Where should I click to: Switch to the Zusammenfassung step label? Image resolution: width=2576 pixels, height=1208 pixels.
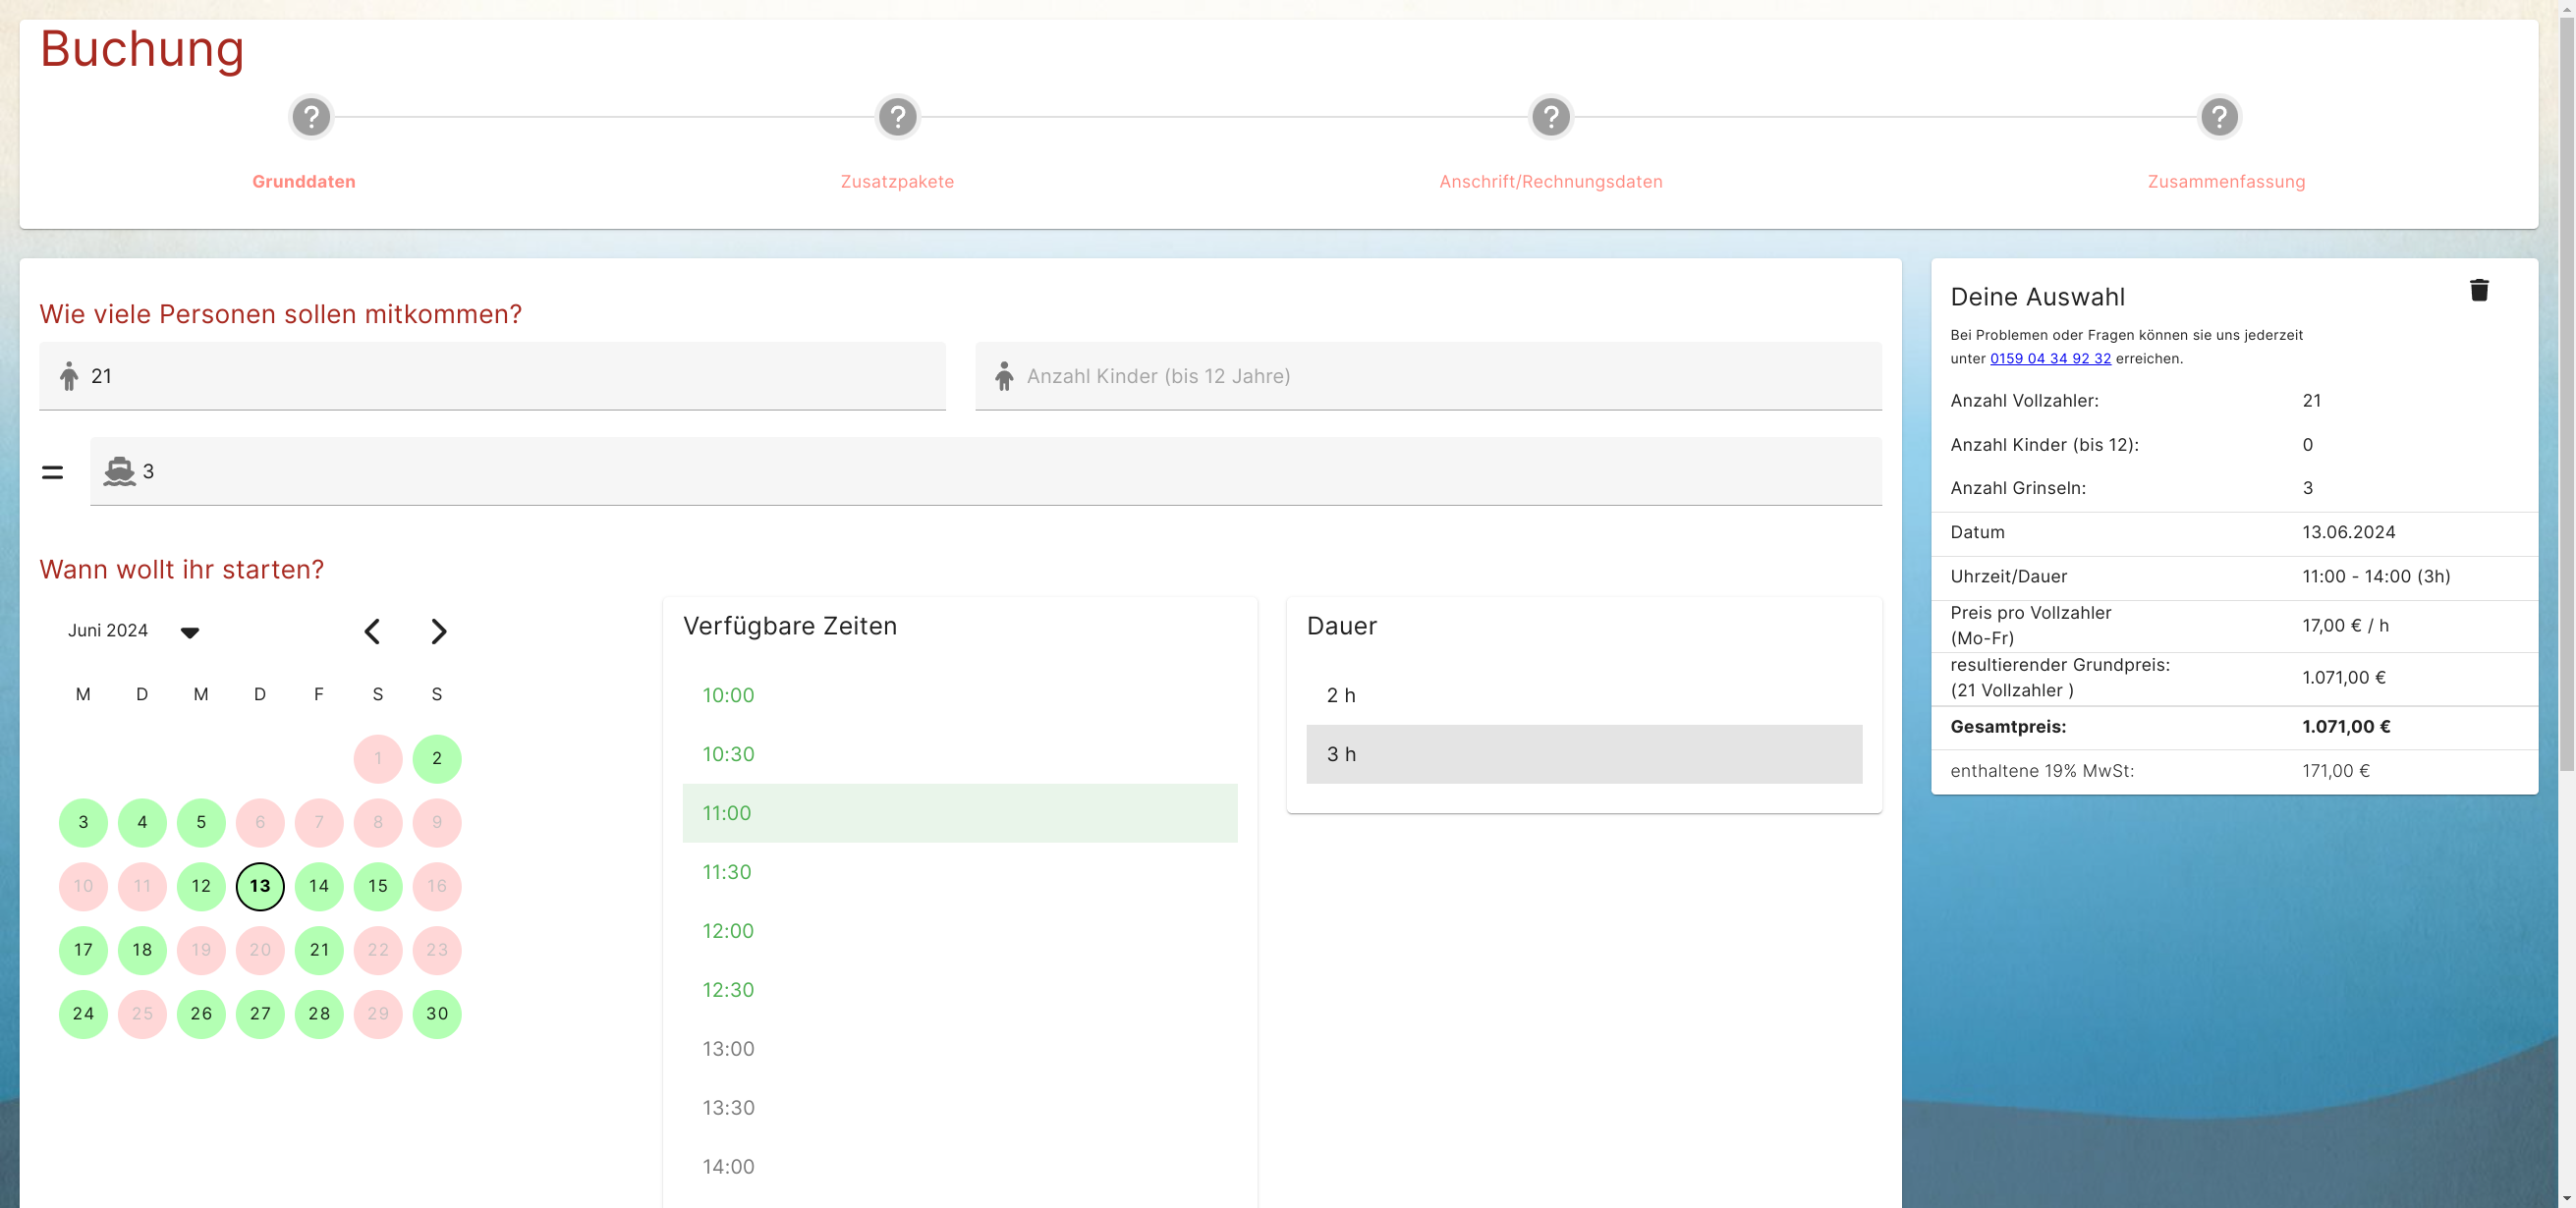(x=2225, y=181)
